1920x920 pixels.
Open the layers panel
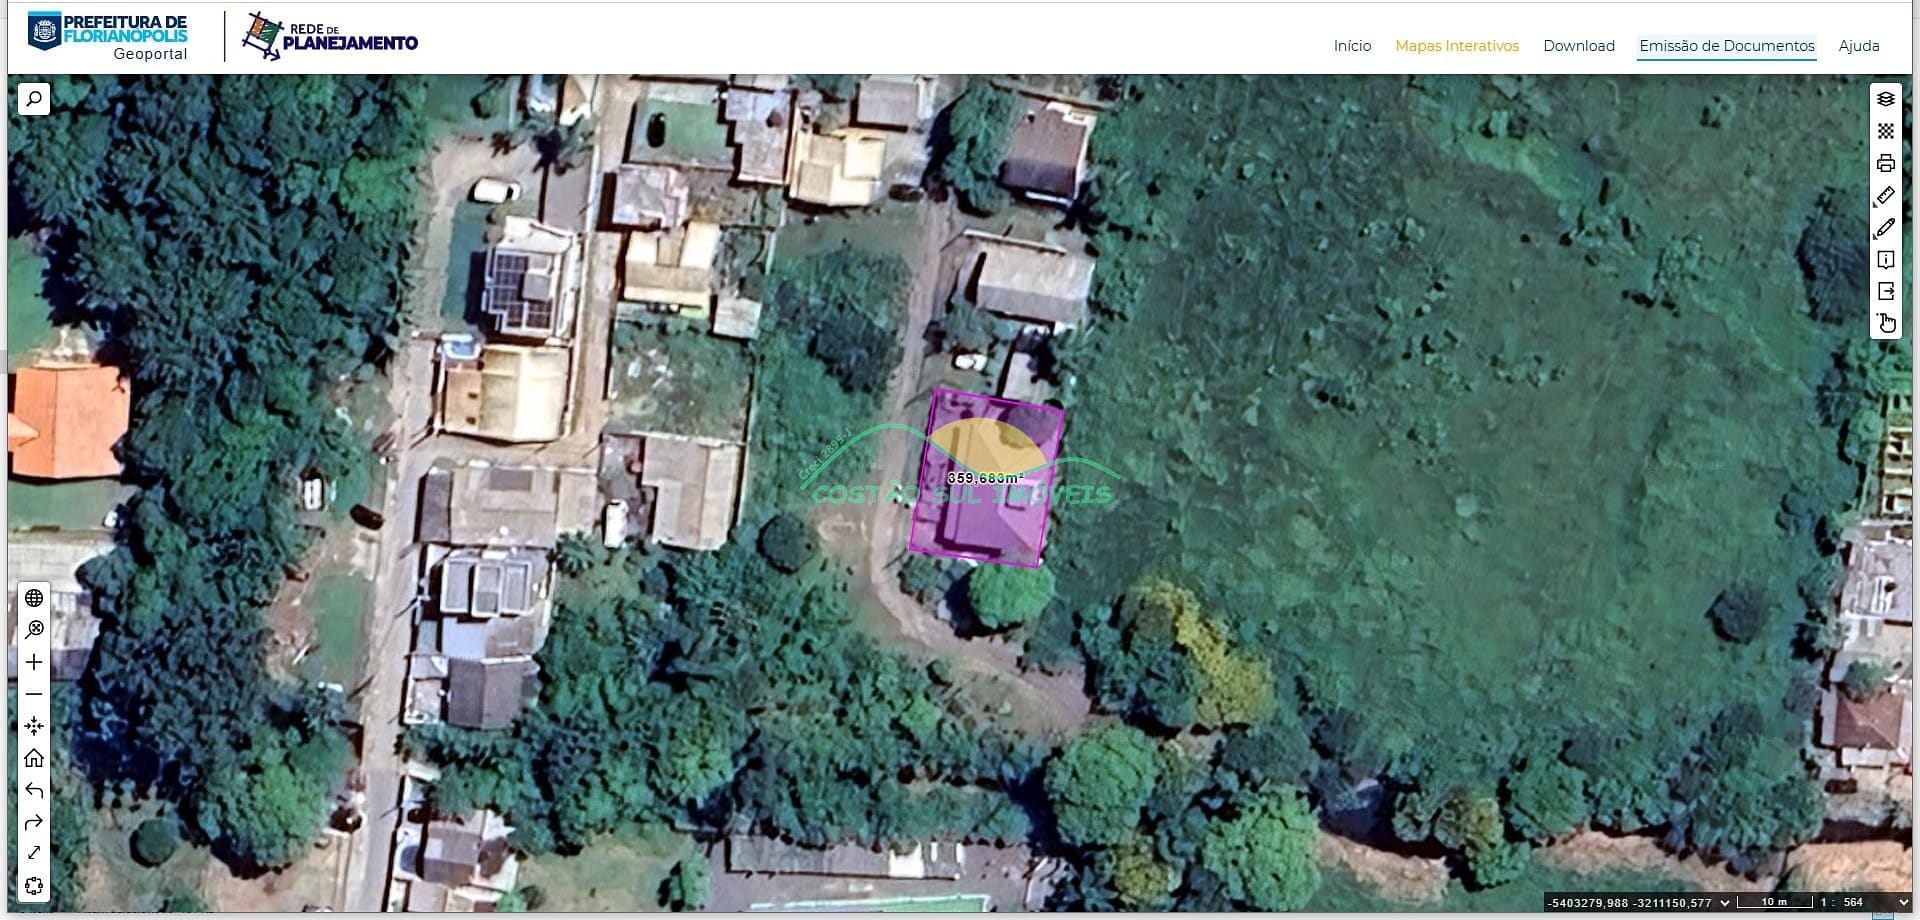1885,99
